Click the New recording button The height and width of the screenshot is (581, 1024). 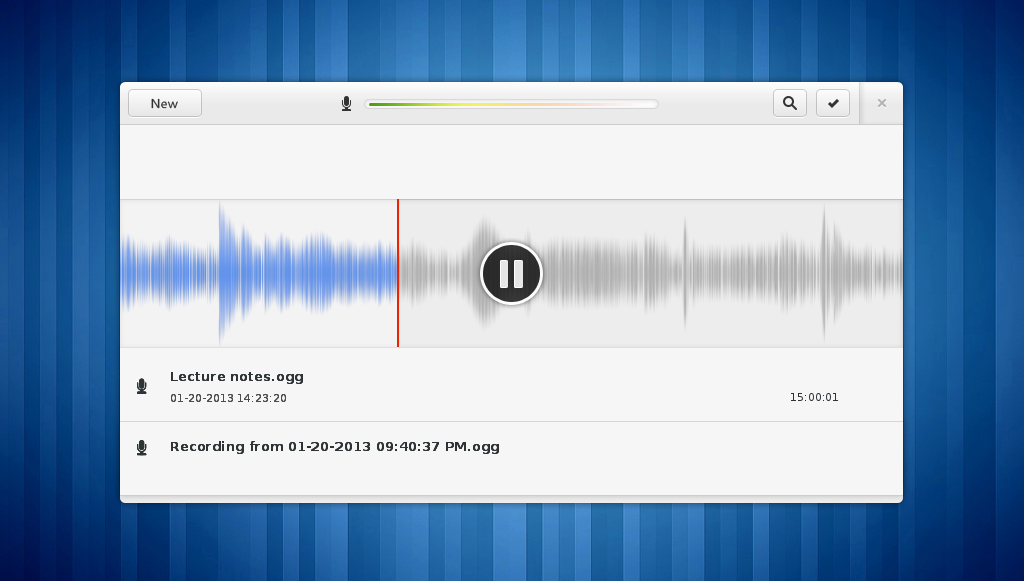tap(165, 103)
